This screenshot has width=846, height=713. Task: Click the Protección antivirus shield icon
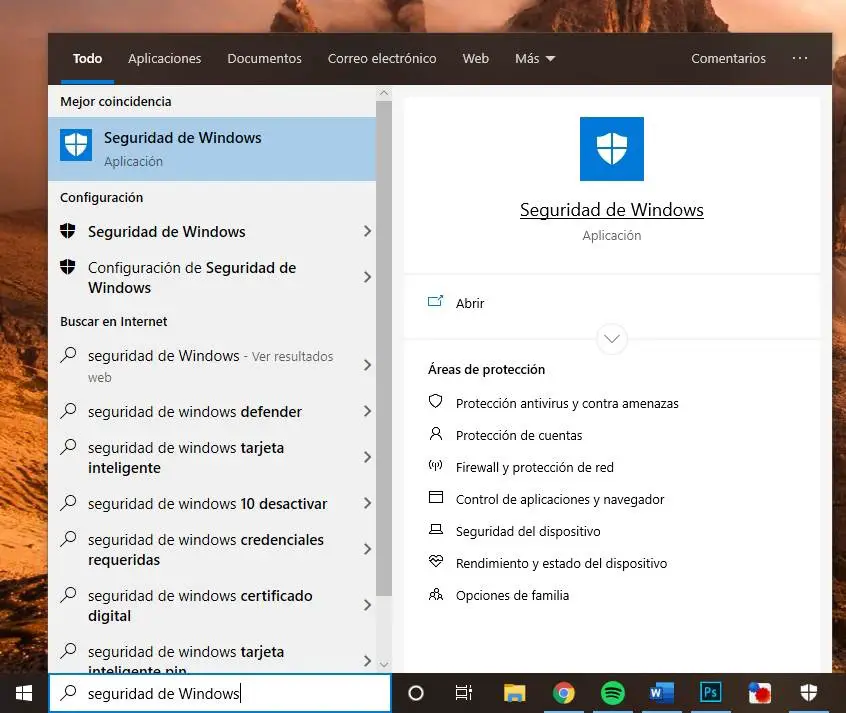tap(435, 401)
